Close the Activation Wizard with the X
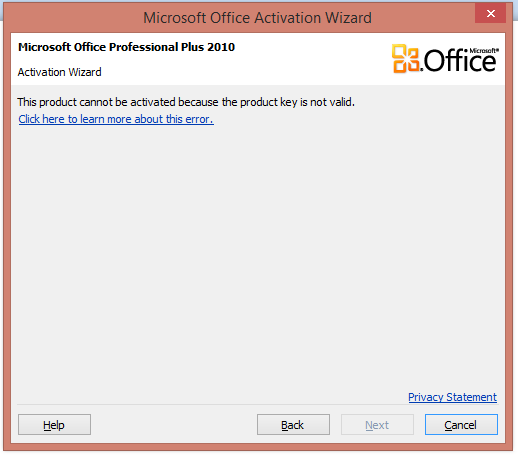 point(490,13)
